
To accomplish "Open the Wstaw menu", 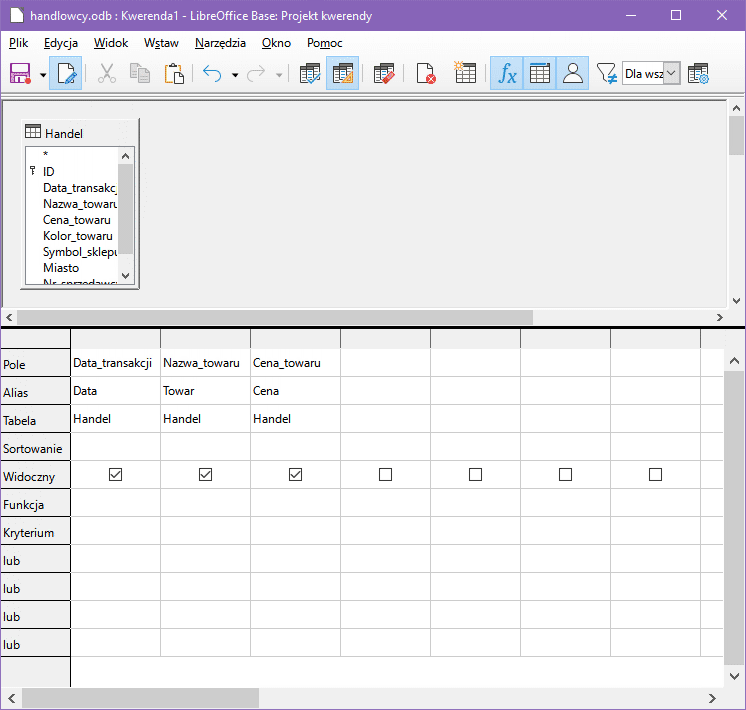I will 161,43.
